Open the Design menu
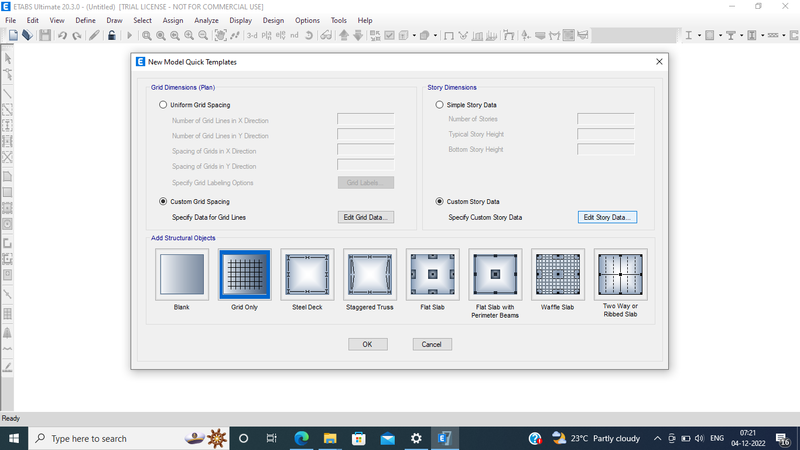800x450 pixels. coord(273,20)
